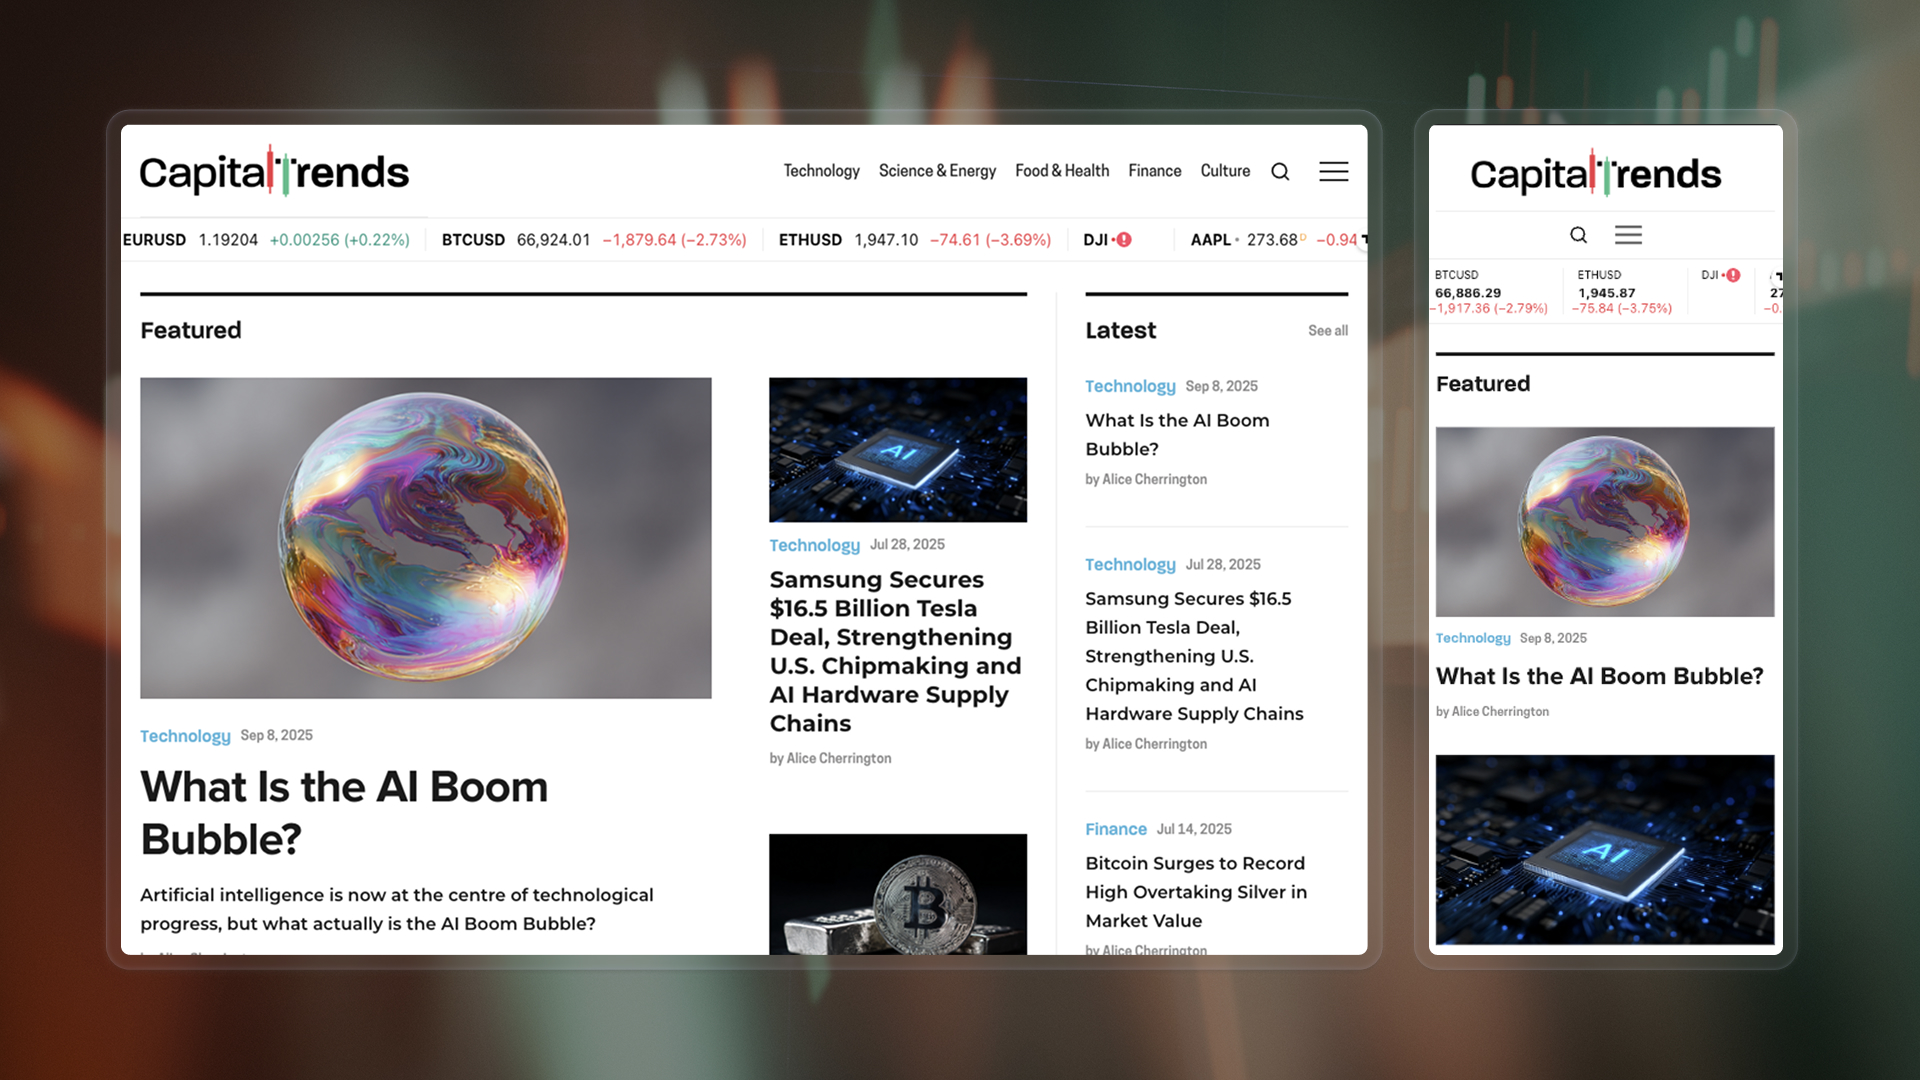1920x1080 pixels.
Task: Select the Finance navigation item
Action: 1154,171
